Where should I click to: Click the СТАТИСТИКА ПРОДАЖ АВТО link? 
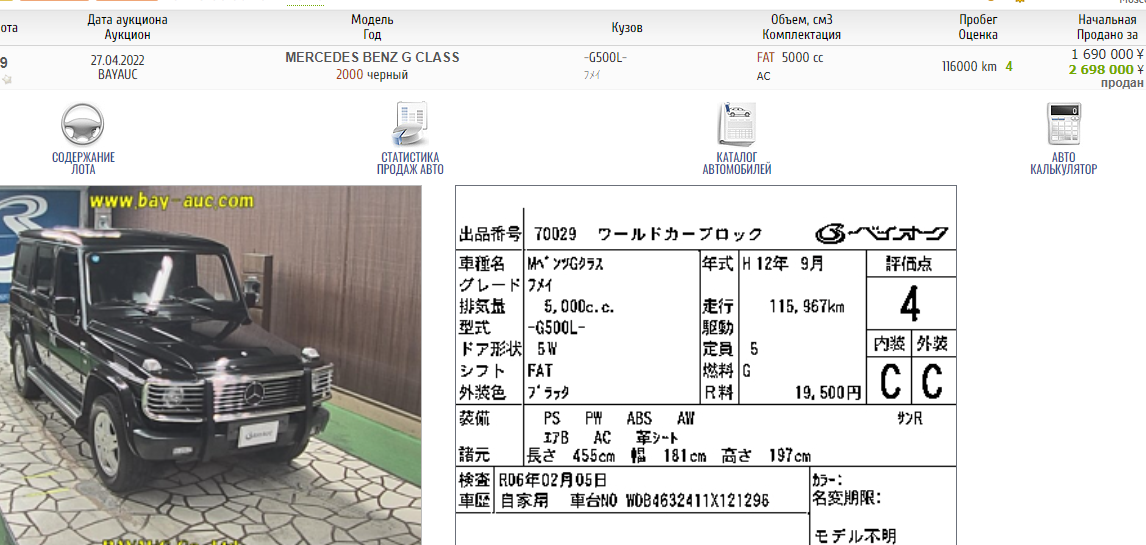click(x=410, y=164)
